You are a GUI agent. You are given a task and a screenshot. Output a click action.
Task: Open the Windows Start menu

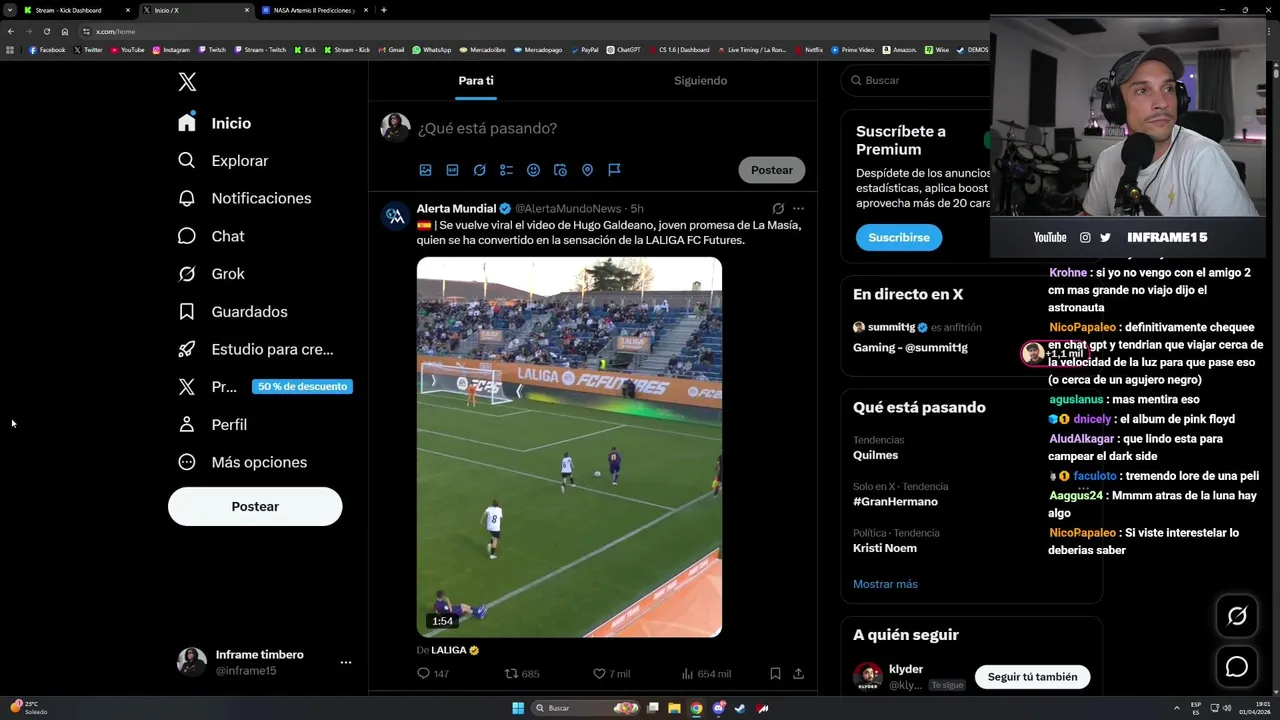(518, 708)
